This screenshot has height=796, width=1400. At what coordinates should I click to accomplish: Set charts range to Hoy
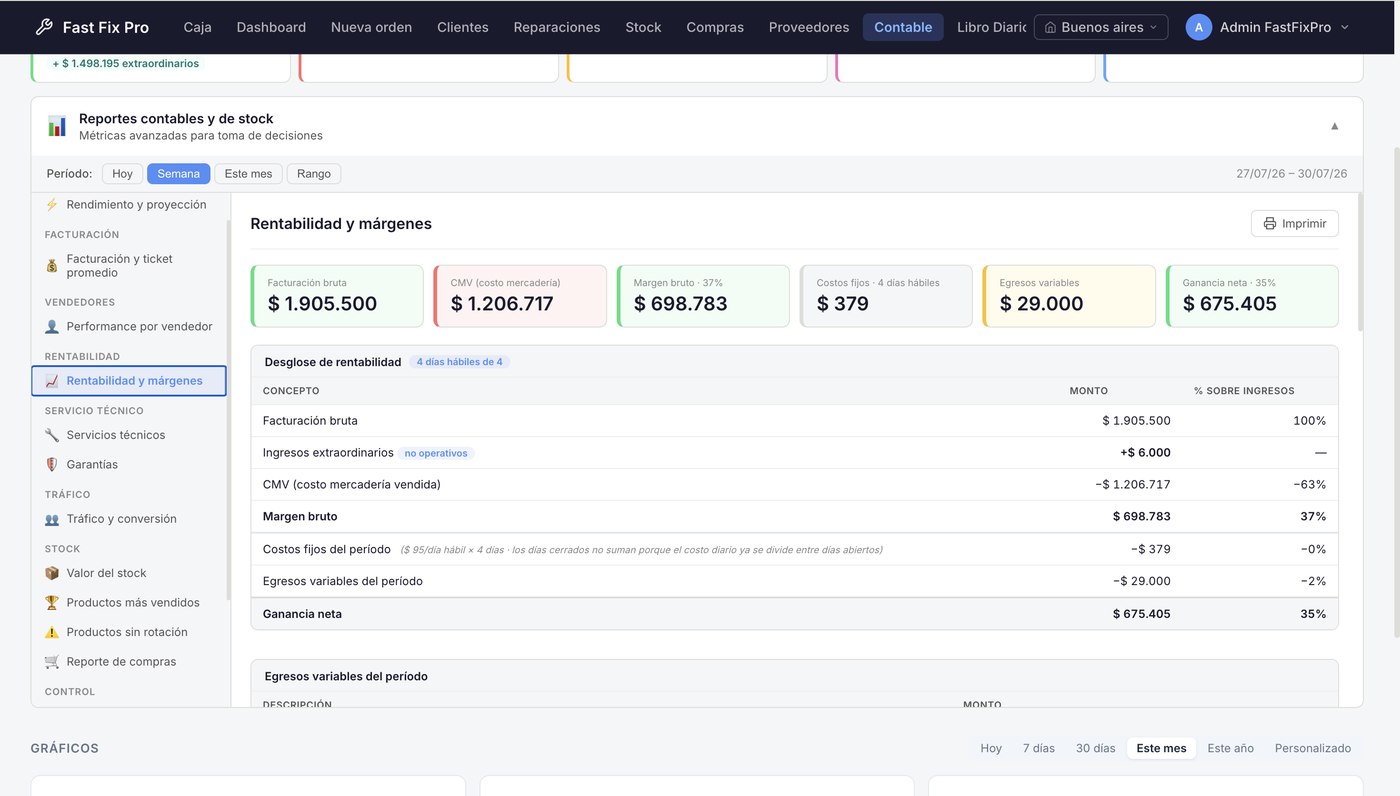[x=991, y=748]
